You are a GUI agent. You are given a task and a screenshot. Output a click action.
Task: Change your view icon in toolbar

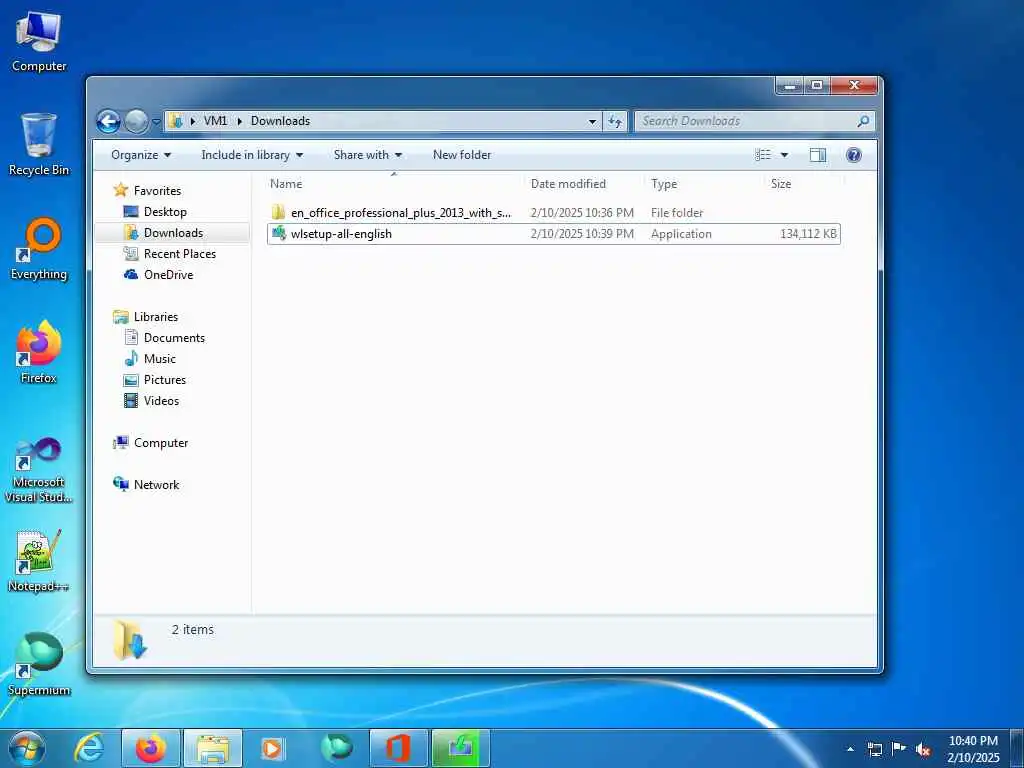(x=763, y=155)
